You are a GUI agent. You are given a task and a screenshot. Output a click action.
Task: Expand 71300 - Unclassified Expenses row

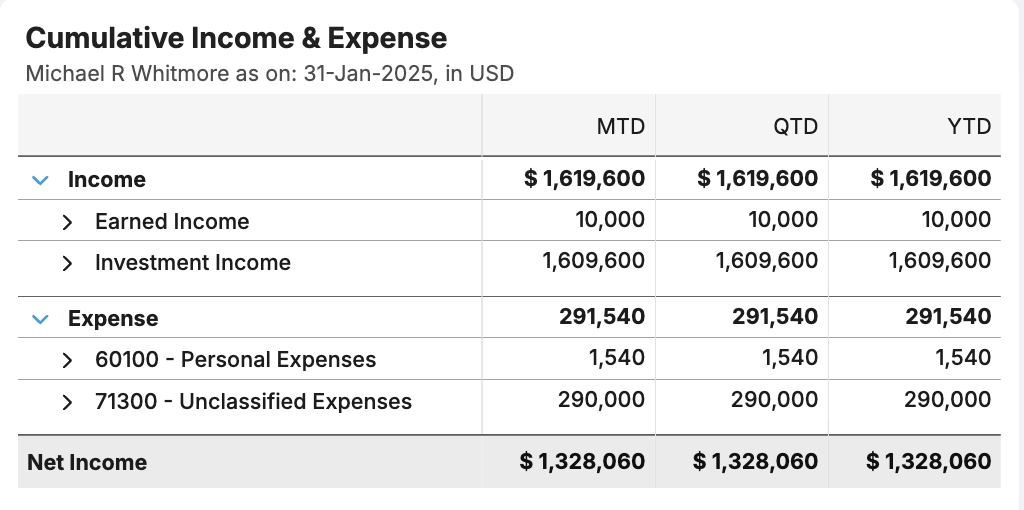67,402
